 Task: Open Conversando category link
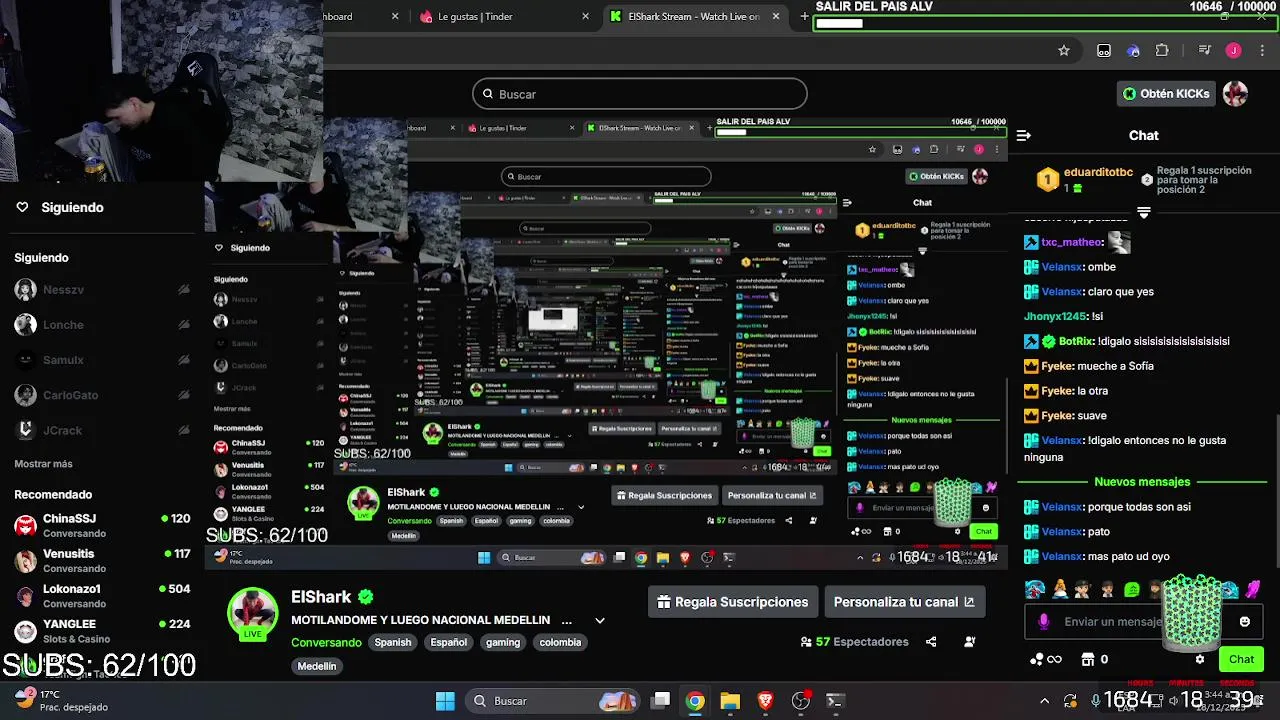click(x=326, y=642)
